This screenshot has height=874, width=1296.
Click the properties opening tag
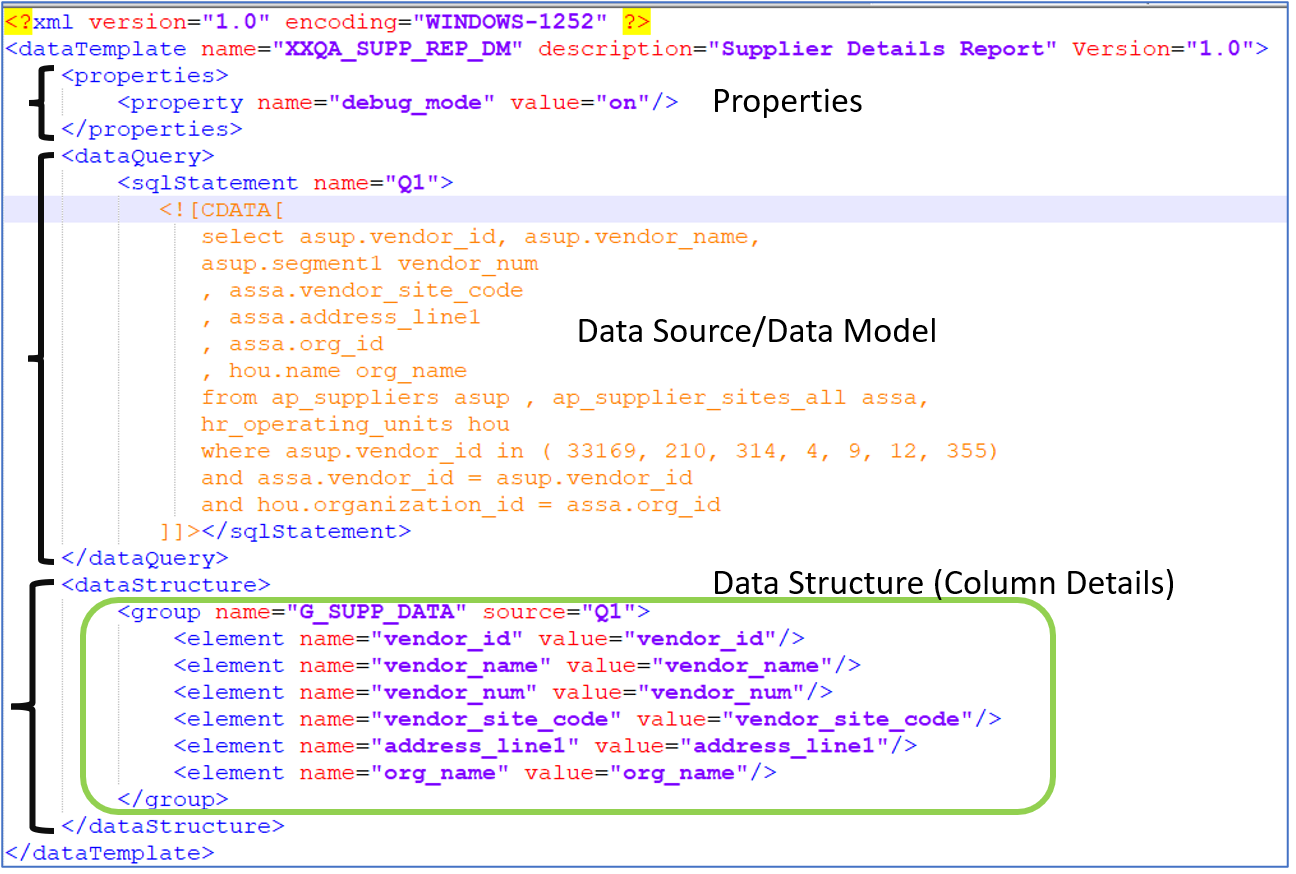coord(143,75)
